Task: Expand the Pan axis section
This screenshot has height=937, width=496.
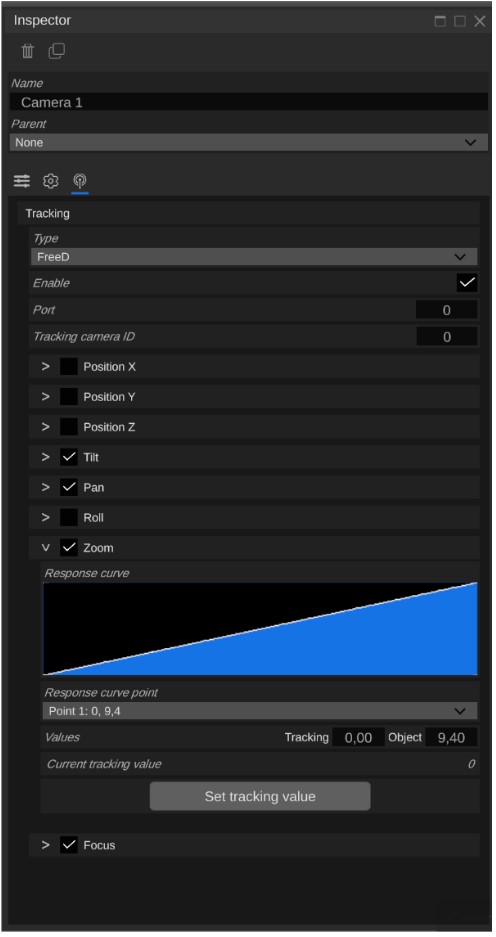Action: (x=45, y=487)
